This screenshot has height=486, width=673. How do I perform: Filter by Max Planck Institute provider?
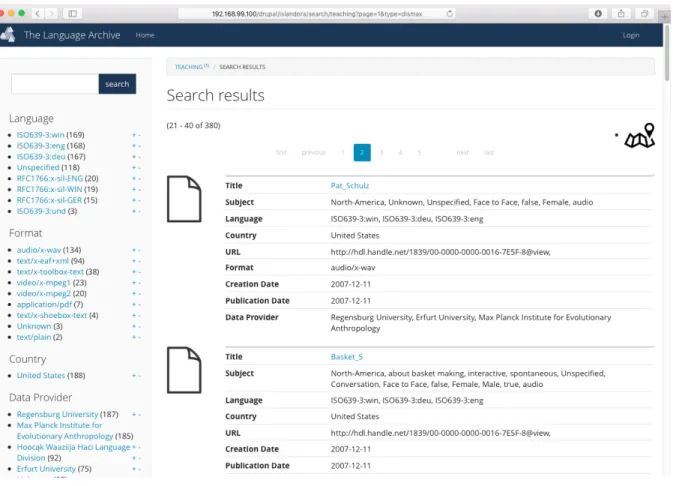[65, 431]
